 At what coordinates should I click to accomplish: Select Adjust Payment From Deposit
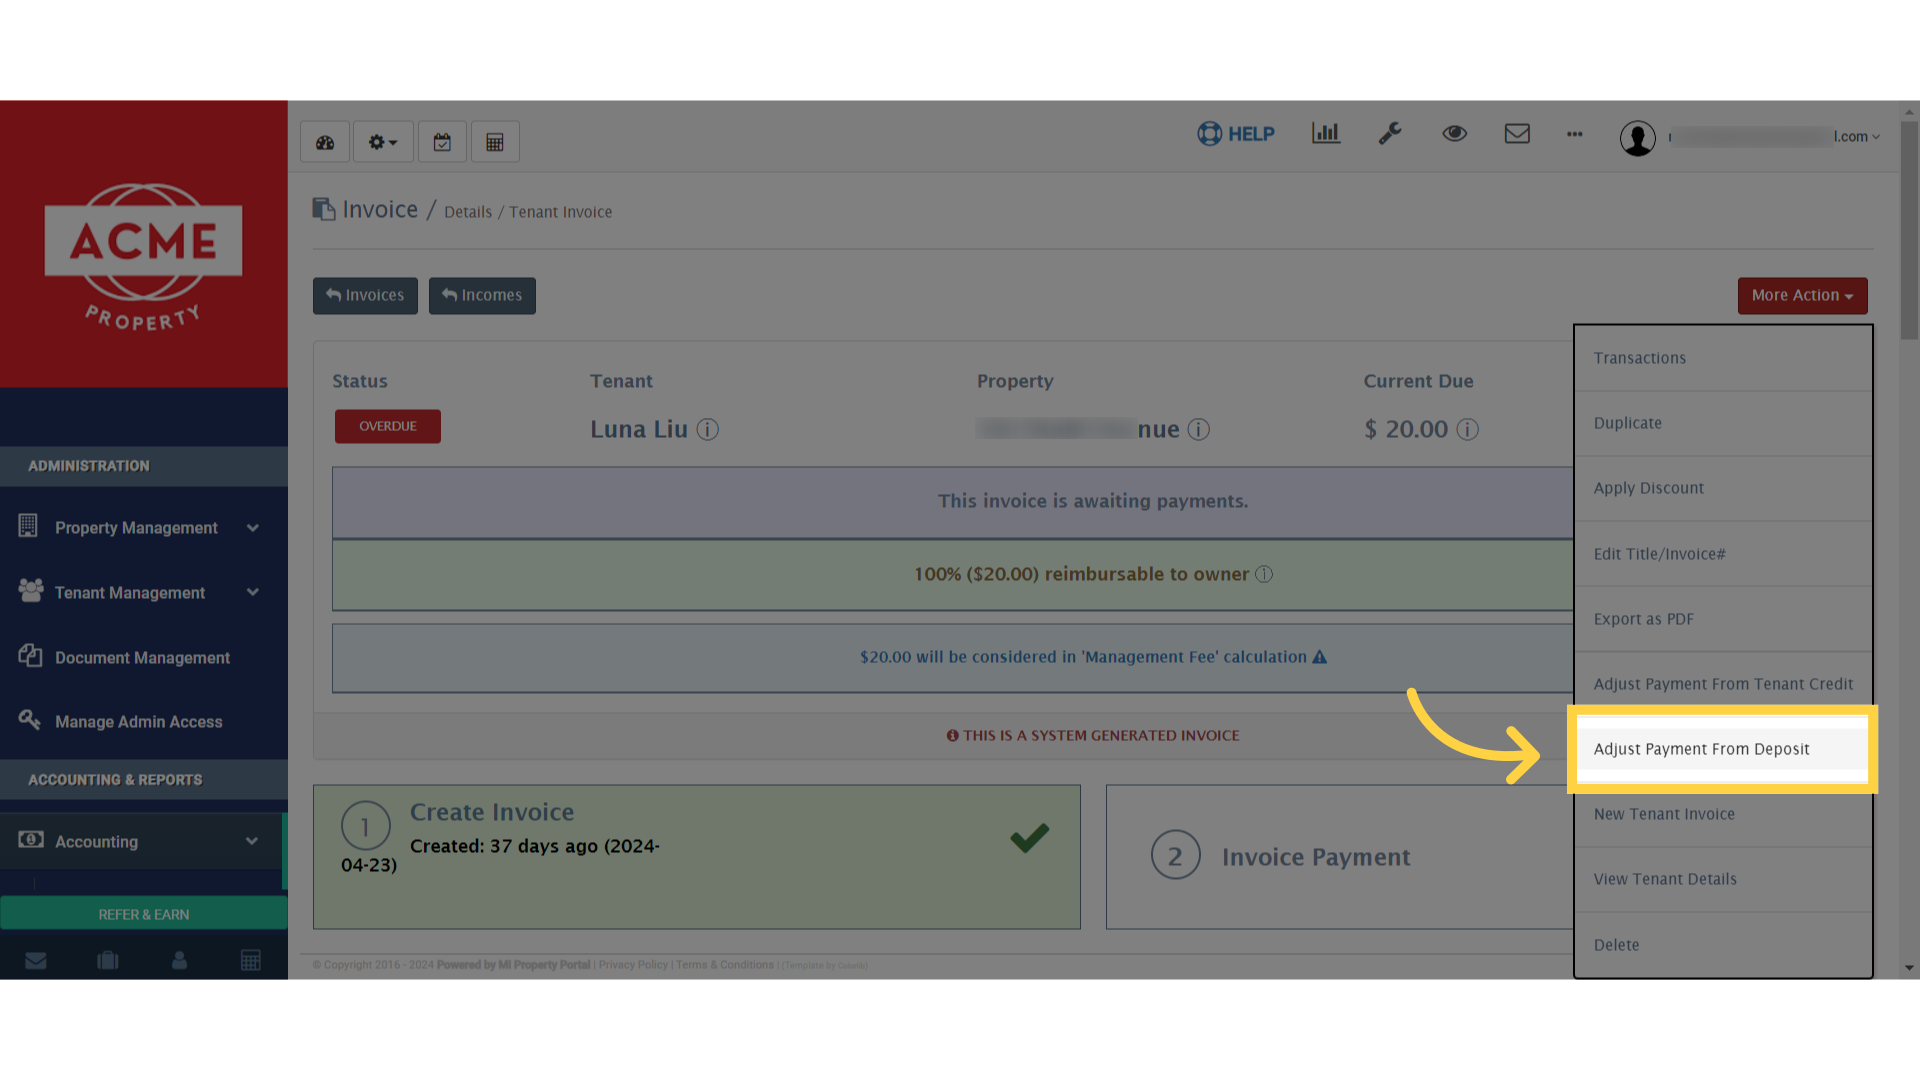[x=1702, y=748]
